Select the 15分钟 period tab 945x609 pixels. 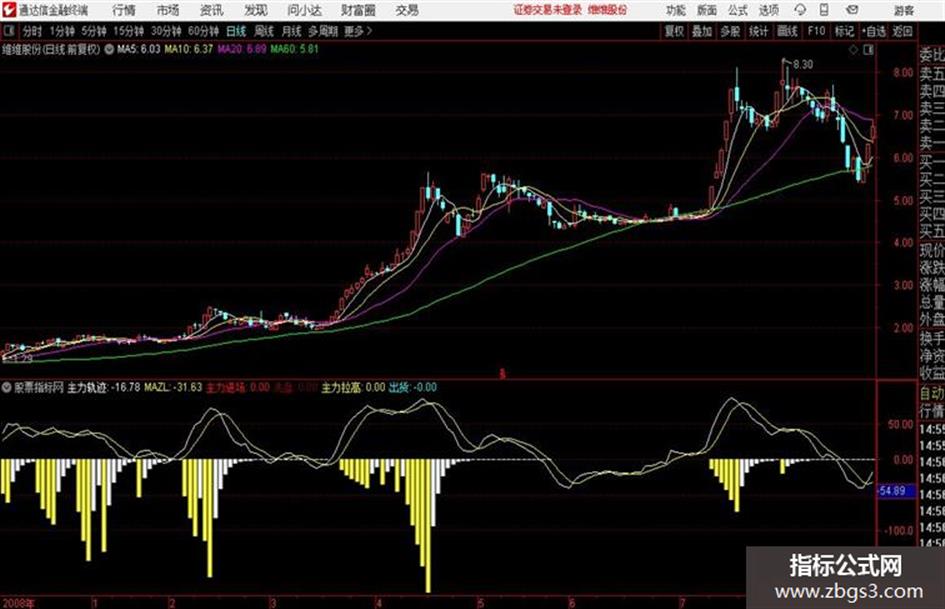tap(129, 31)
